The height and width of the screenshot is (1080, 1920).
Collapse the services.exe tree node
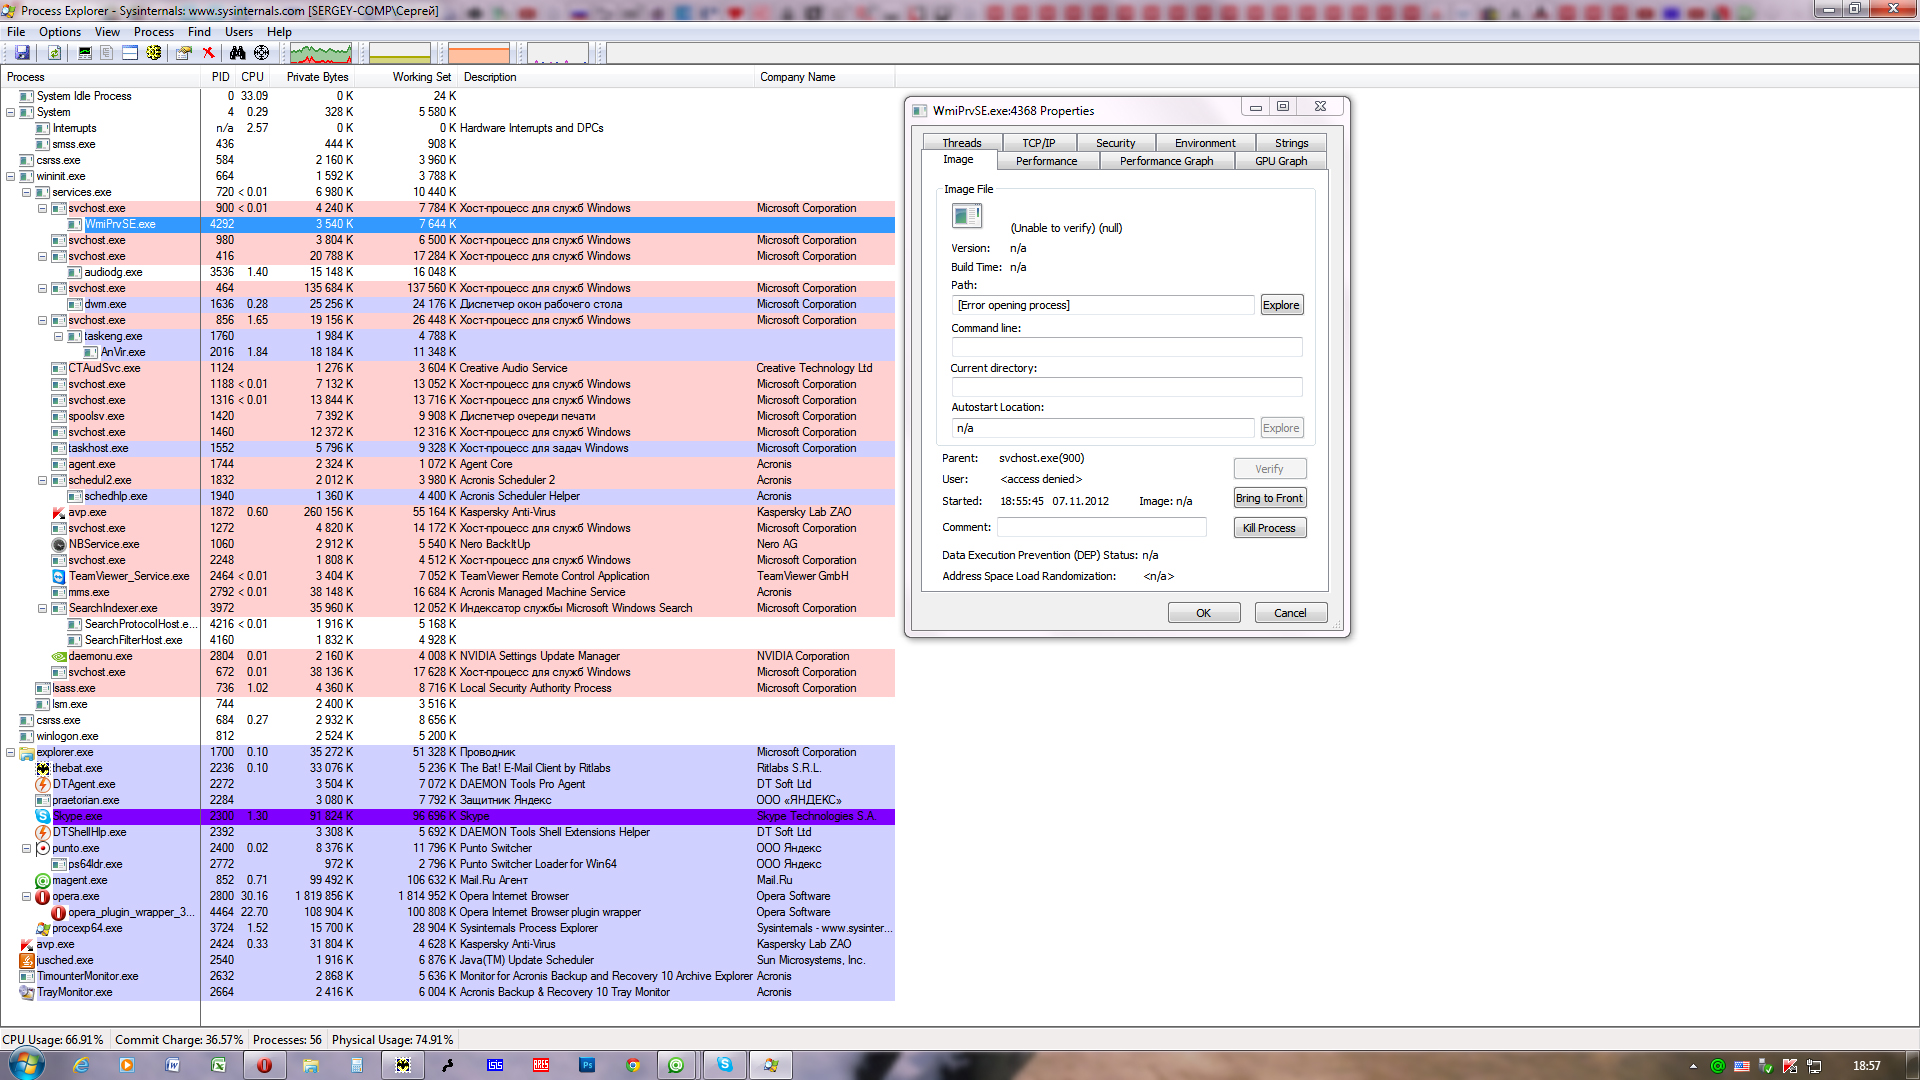[27, 192]
